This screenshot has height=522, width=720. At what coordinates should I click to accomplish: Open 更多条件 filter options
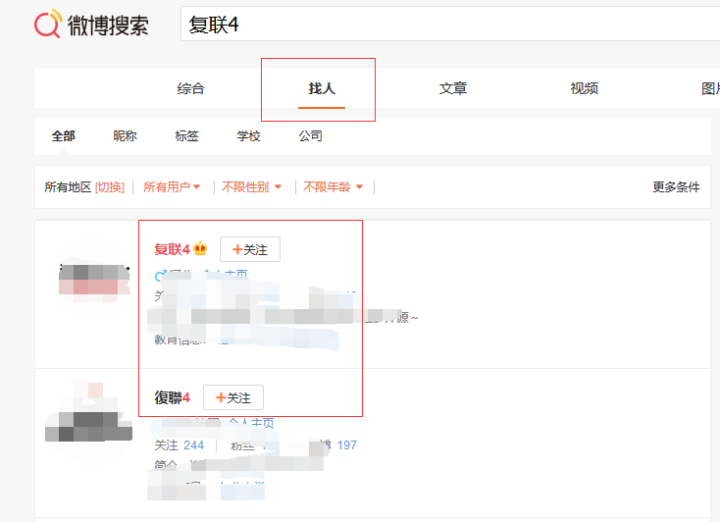(676, 187)
